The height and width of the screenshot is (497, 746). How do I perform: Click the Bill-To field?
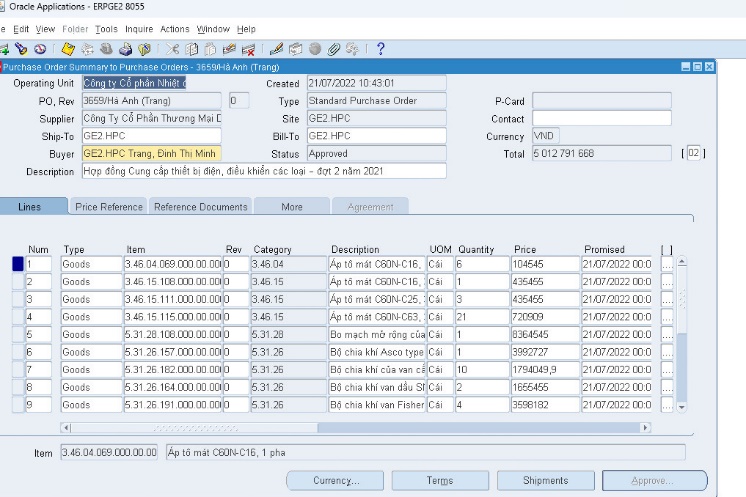coord(376,136)
